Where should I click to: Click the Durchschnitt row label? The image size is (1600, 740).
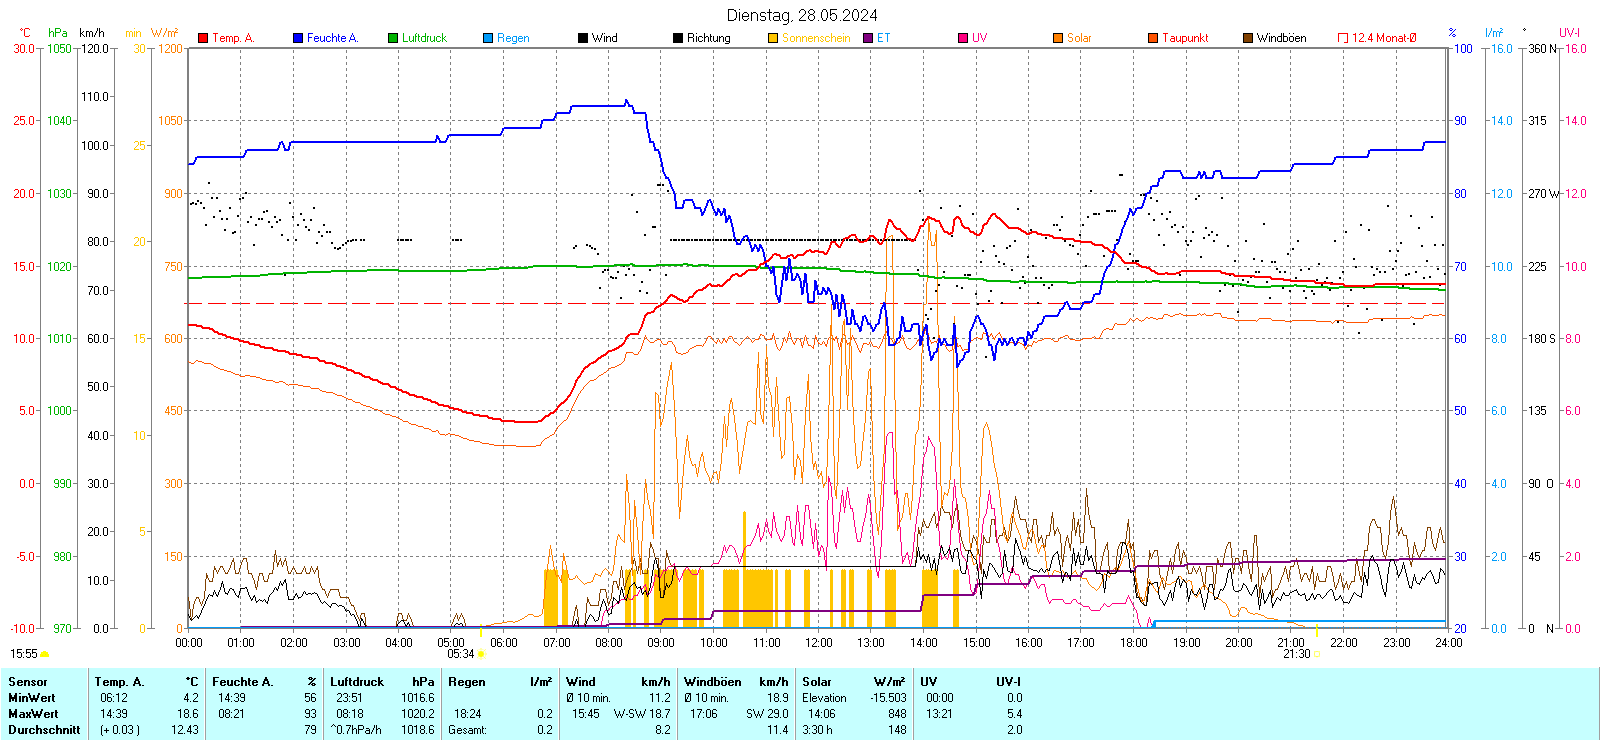[x=44, y=730]
